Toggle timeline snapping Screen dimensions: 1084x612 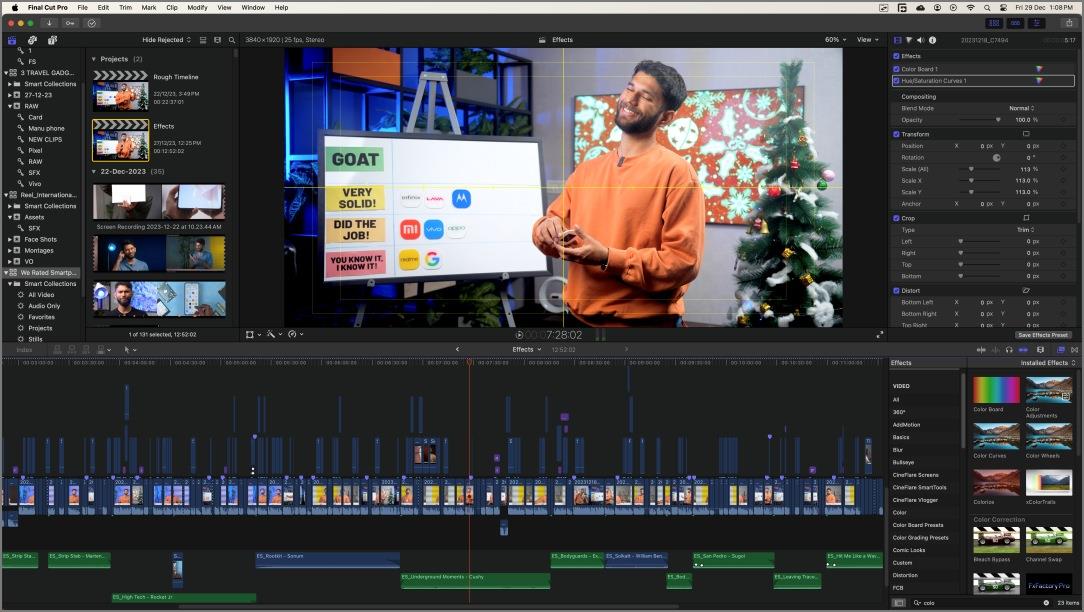(x=1023, y=350)
